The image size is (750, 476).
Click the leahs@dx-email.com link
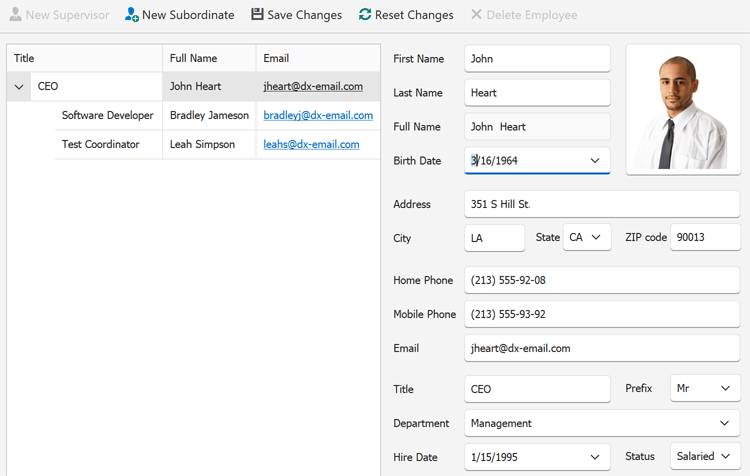311,145
